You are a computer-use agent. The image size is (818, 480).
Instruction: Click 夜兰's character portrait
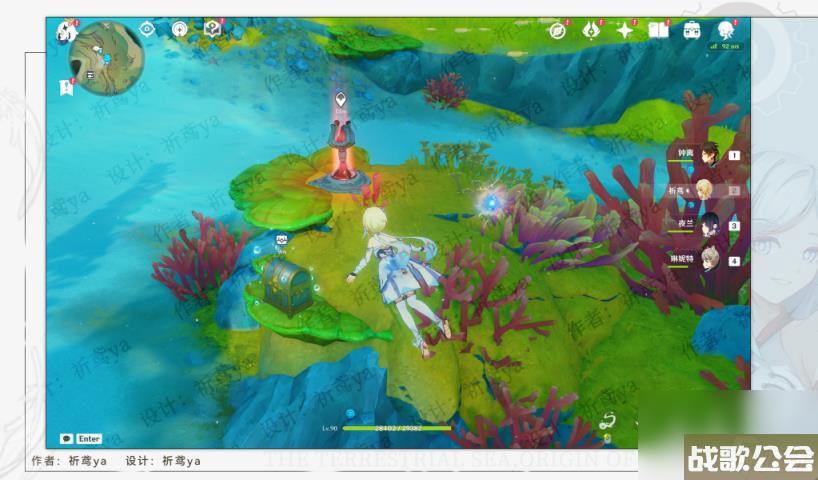pyautogui.click(x=710, y=224)
